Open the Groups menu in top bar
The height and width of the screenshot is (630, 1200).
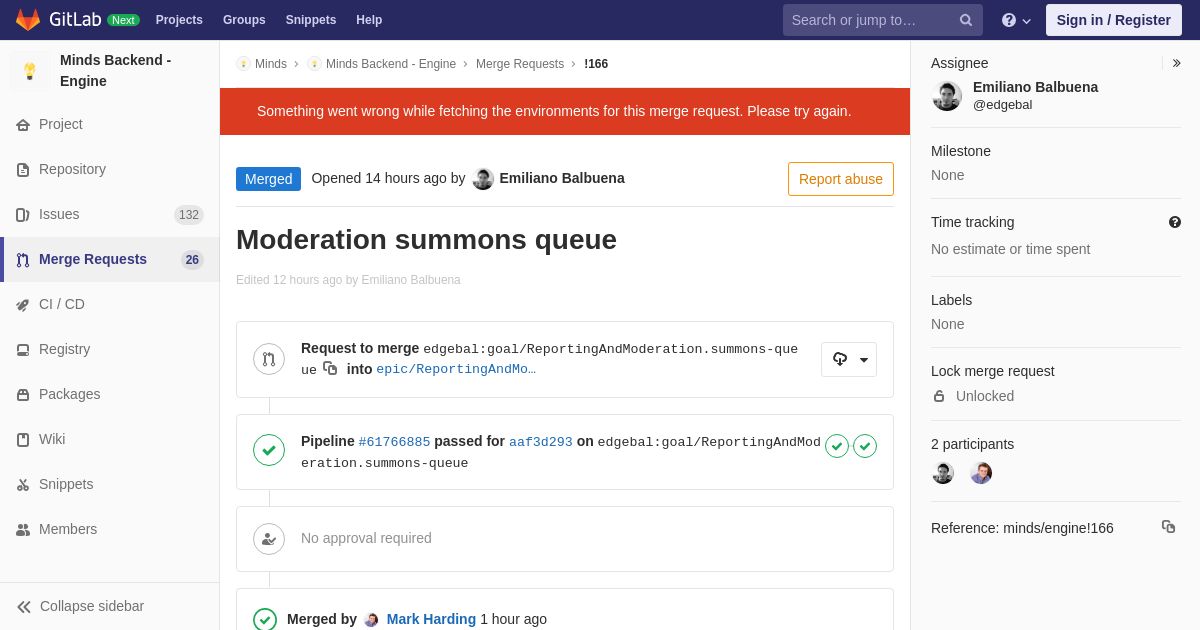pos(244,20)
